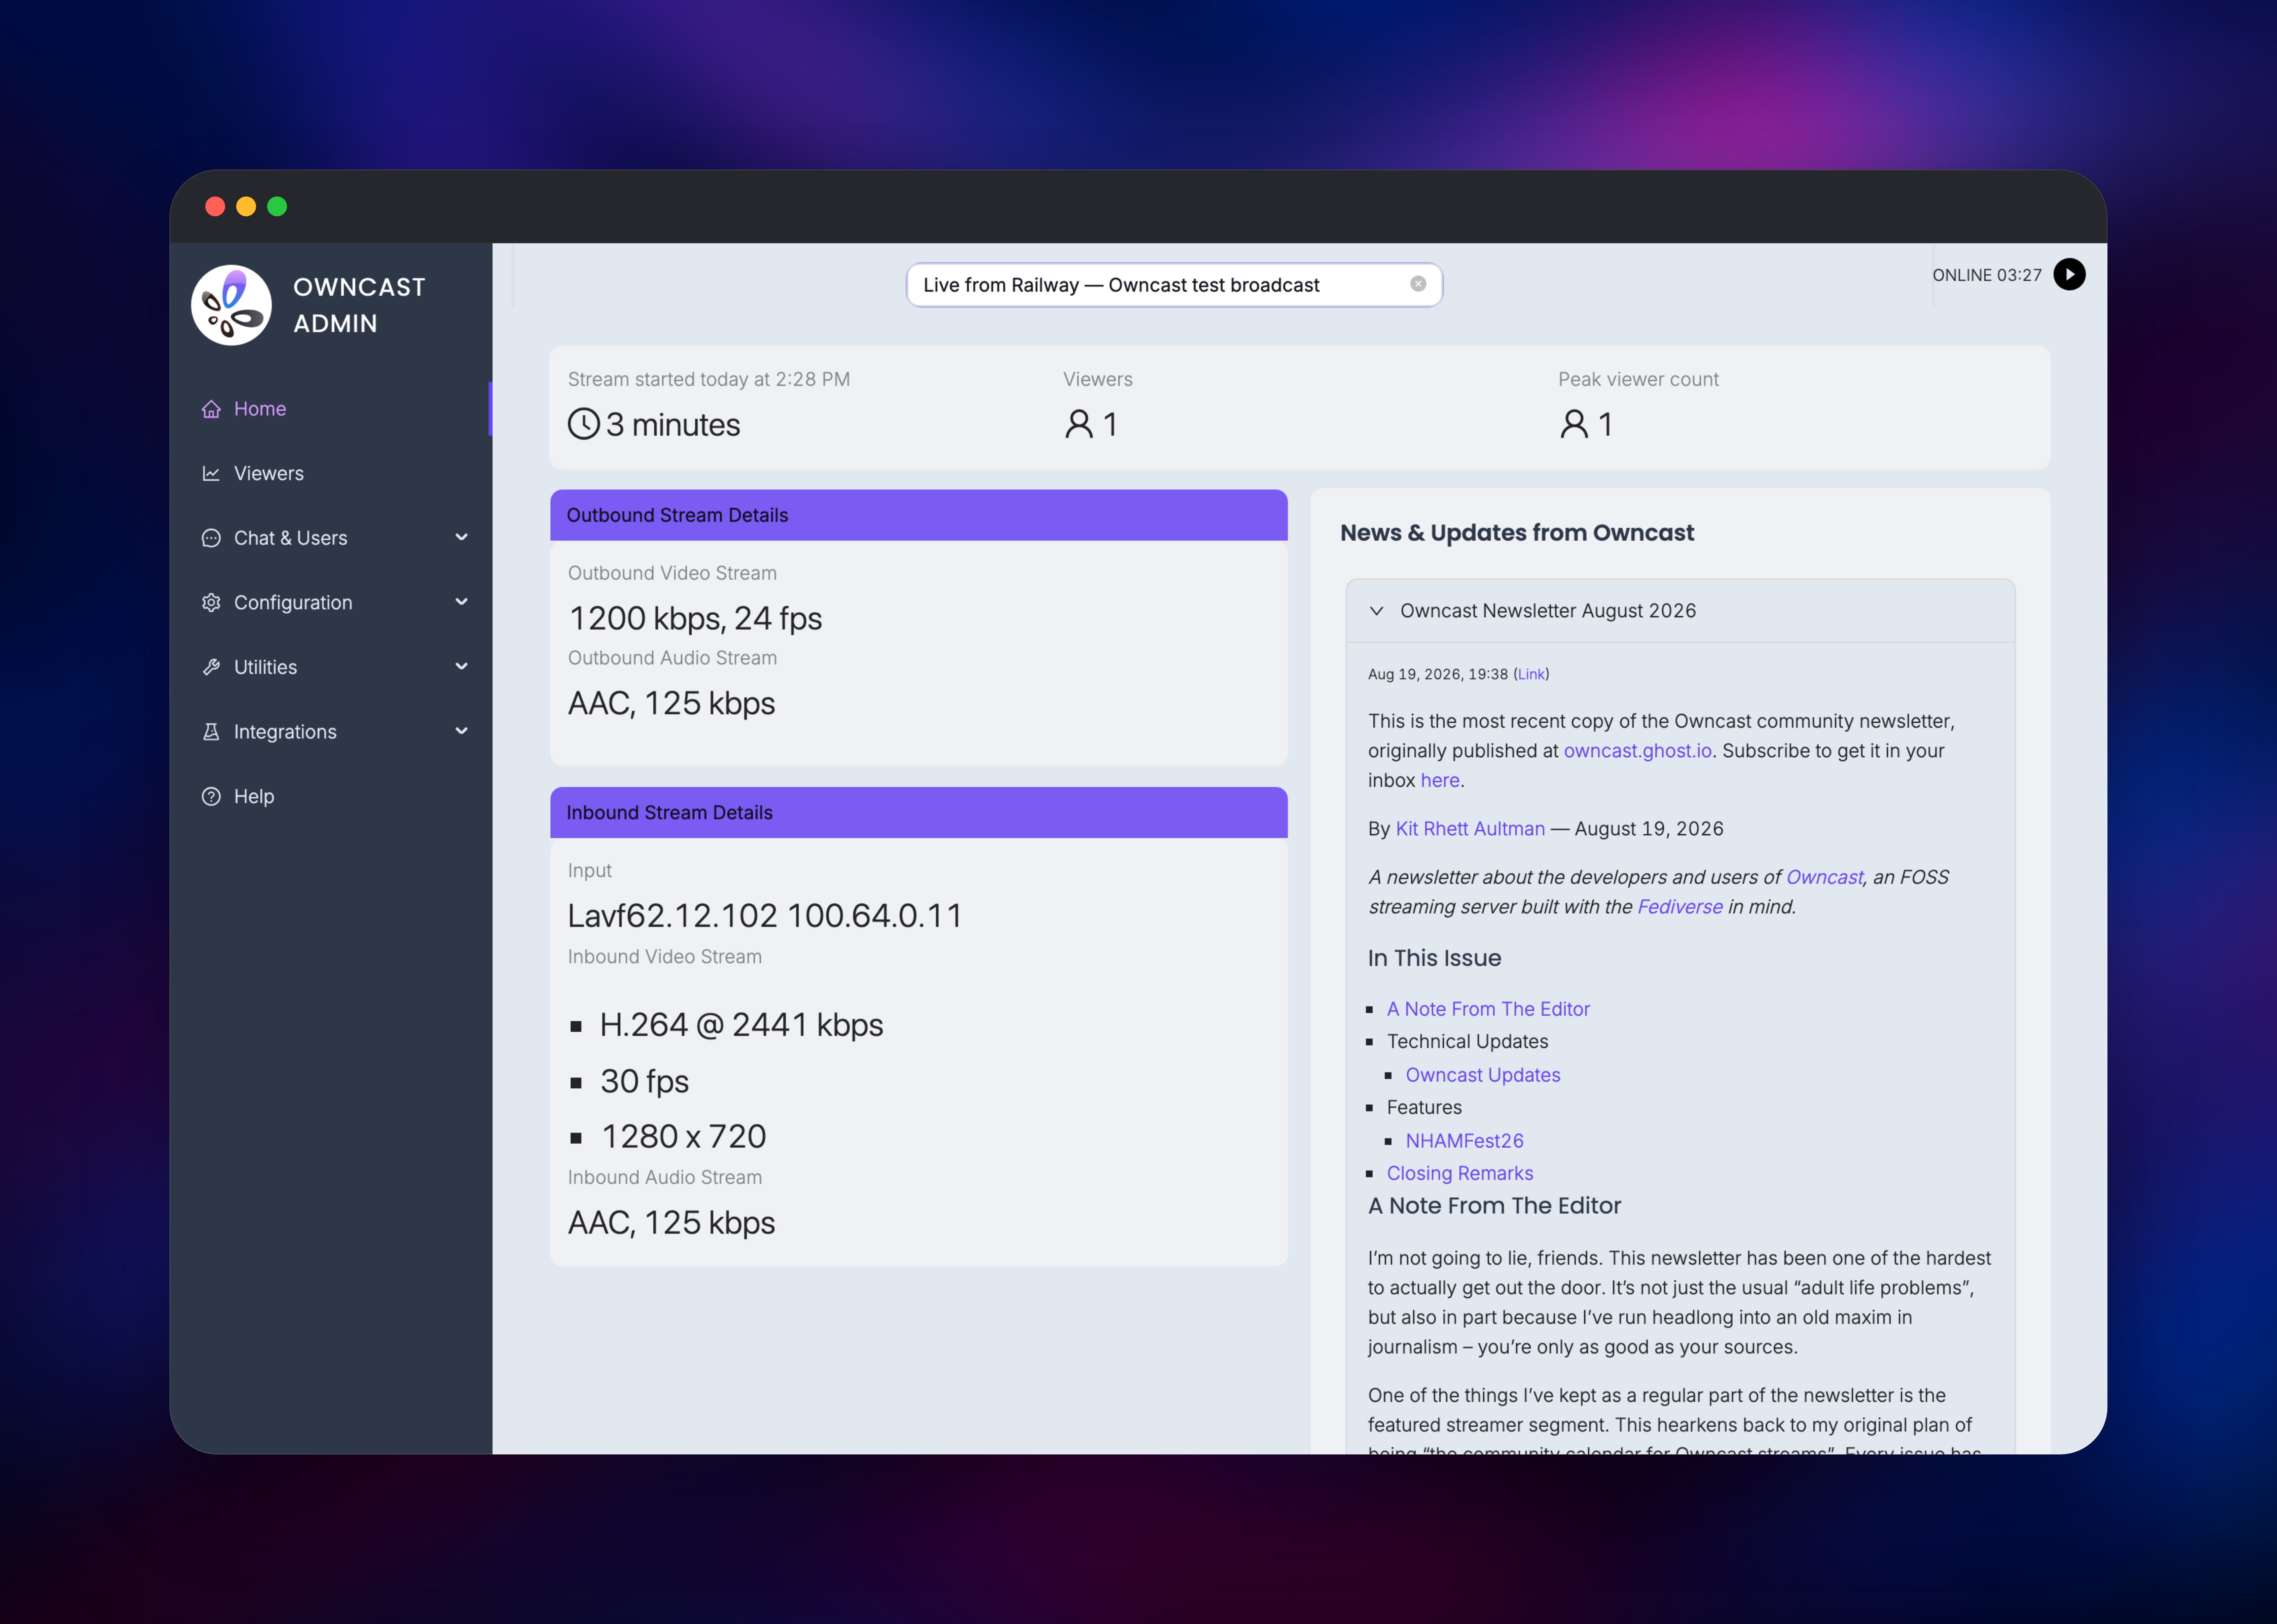The height and width of the screenshot is (1624, 2277).
Task: Open the newsletter (Link) hyperlink
Action: coord(1531,675)
